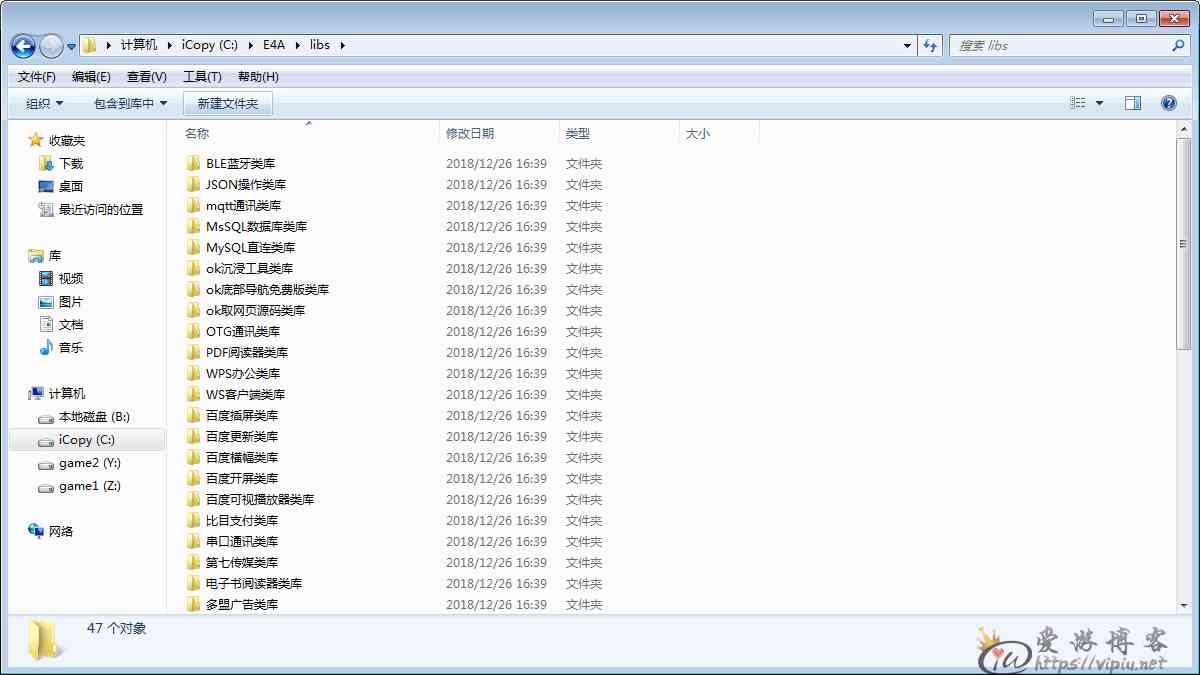The height and width of the screenshot is (675, 1200).
Task: Open the arrow after libs in breadcrumb
Action: click(x=342, y=45)
